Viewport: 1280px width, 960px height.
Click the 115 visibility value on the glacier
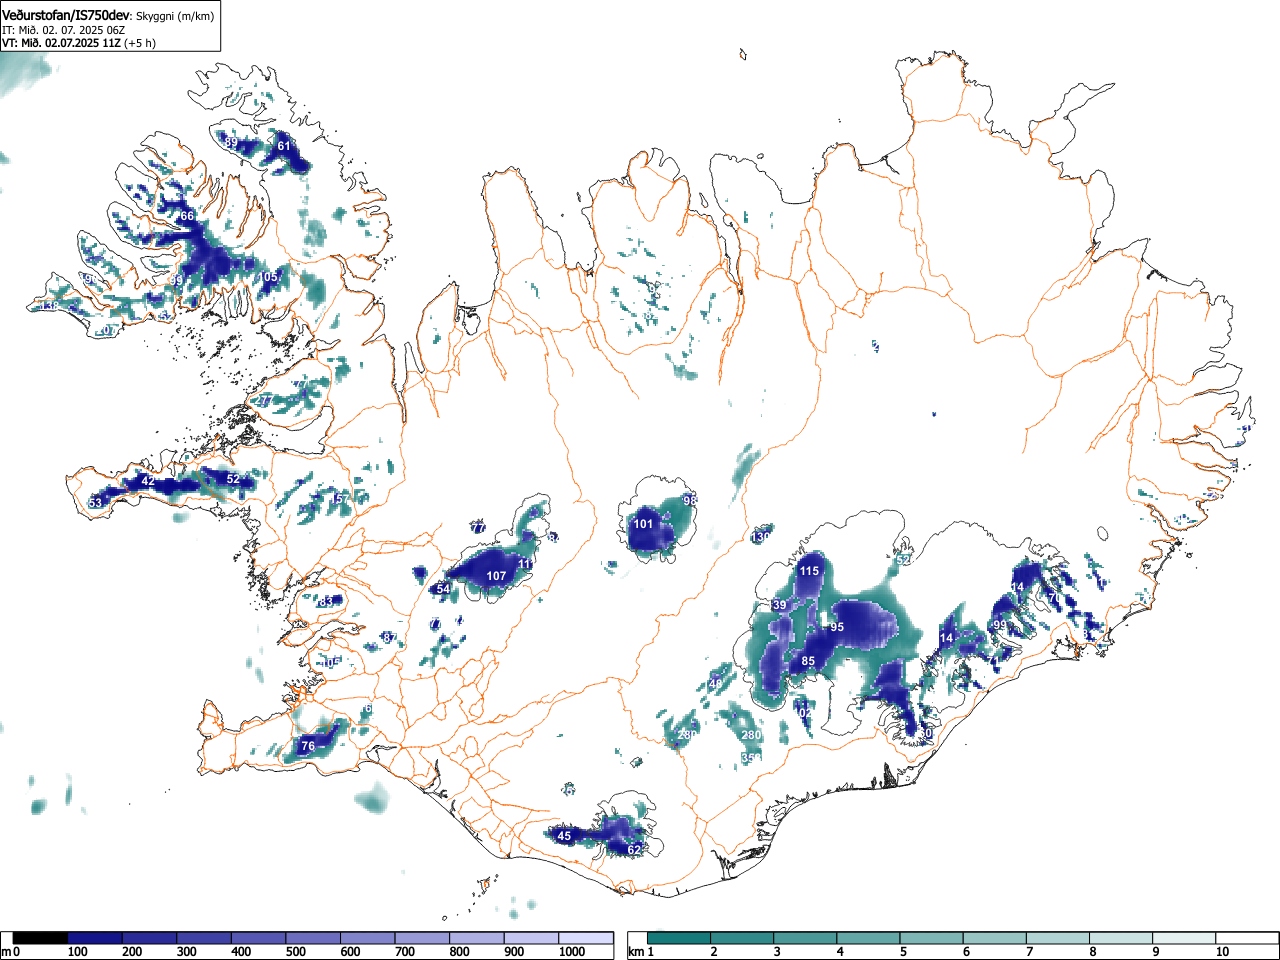point(809,571)
